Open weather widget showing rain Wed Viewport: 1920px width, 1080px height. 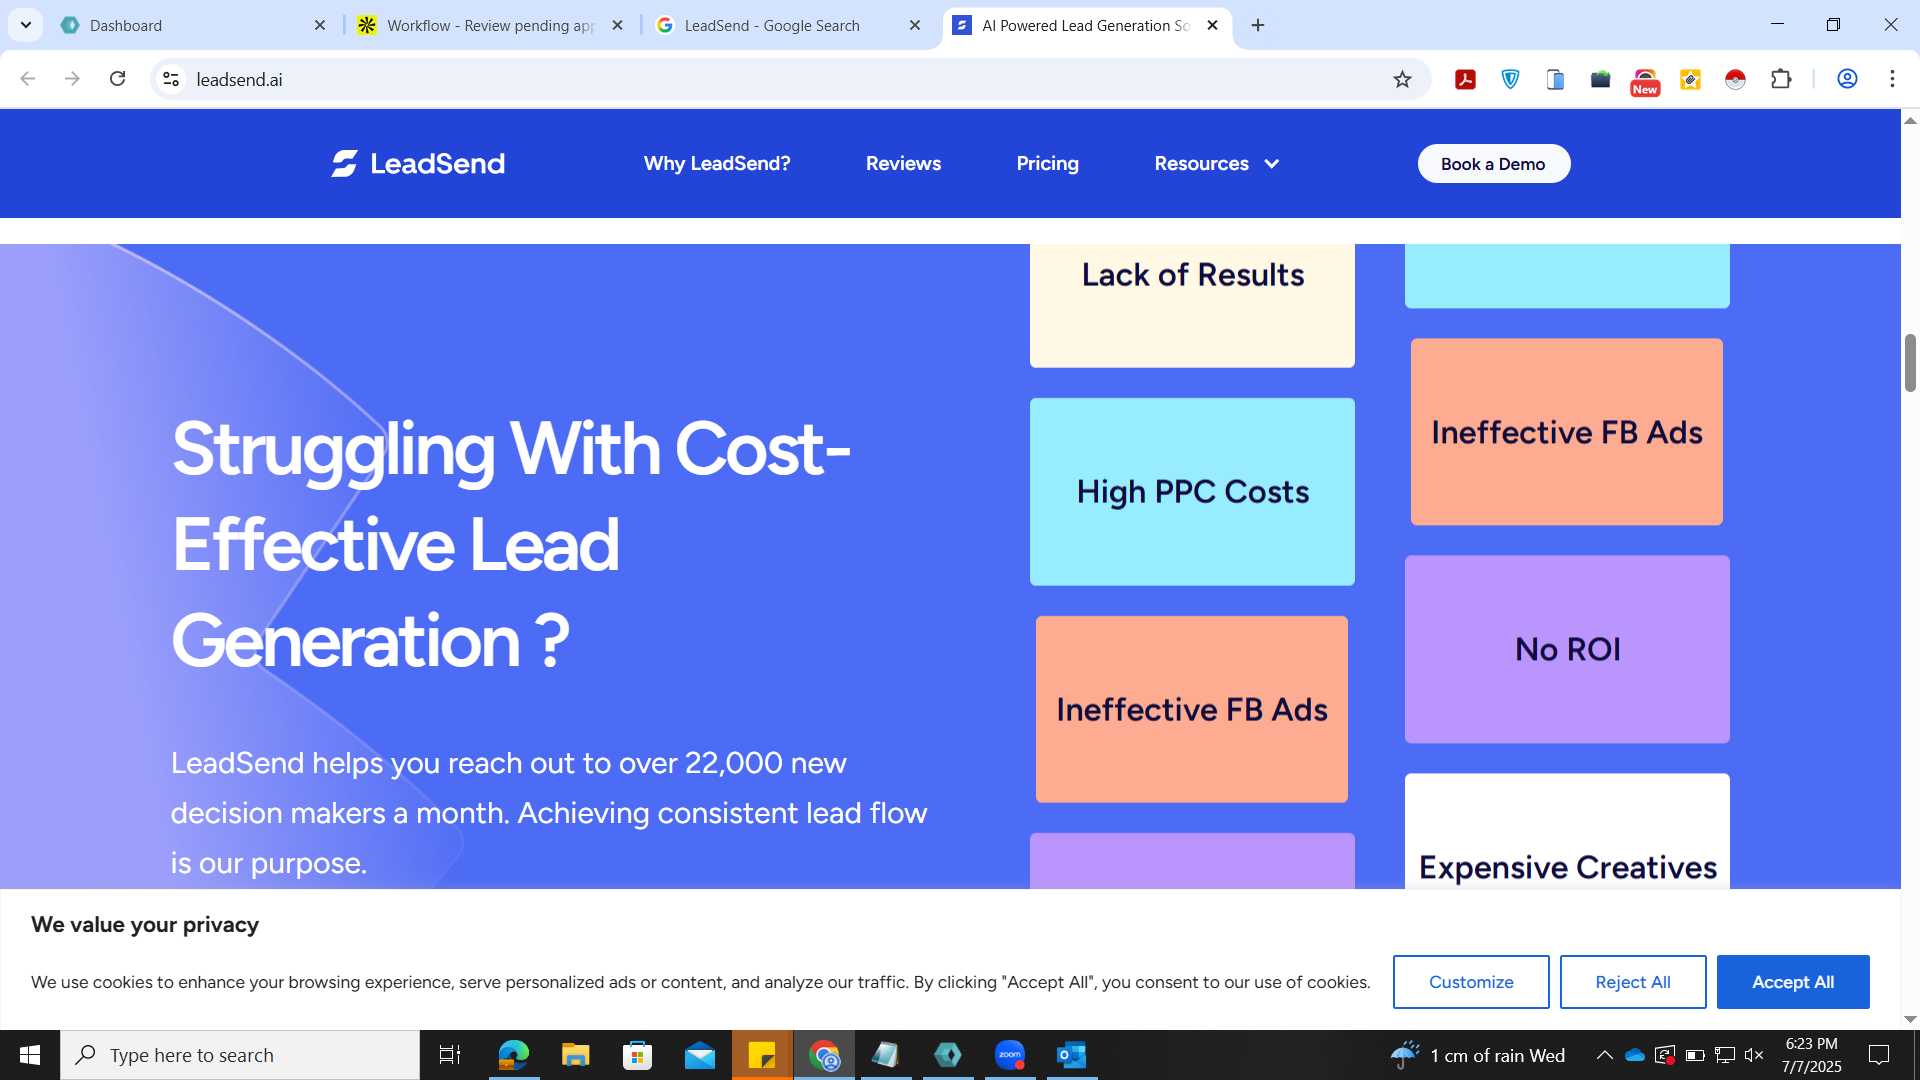coord(1478,1055)
